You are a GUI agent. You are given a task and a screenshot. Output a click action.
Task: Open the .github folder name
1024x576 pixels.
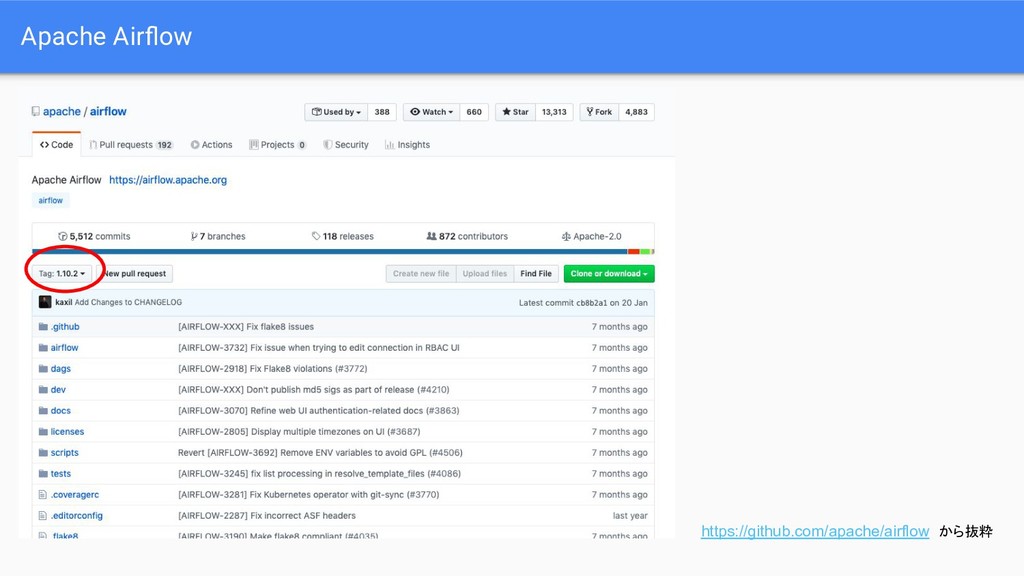coord(65,327)
